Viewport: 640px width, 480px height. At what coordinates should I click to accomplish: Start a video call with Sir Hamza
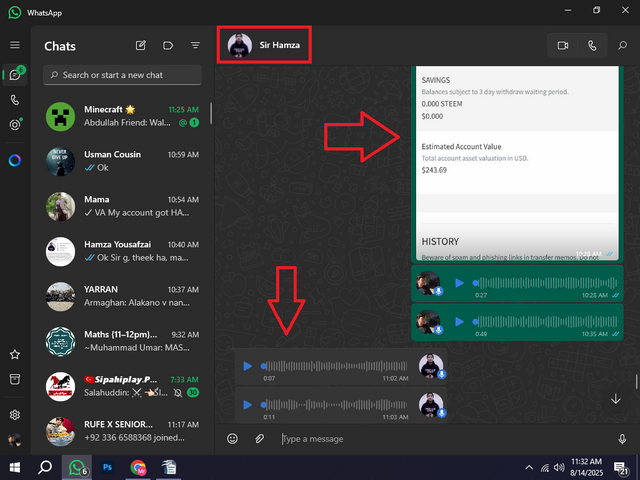click(x=563, y=45)
